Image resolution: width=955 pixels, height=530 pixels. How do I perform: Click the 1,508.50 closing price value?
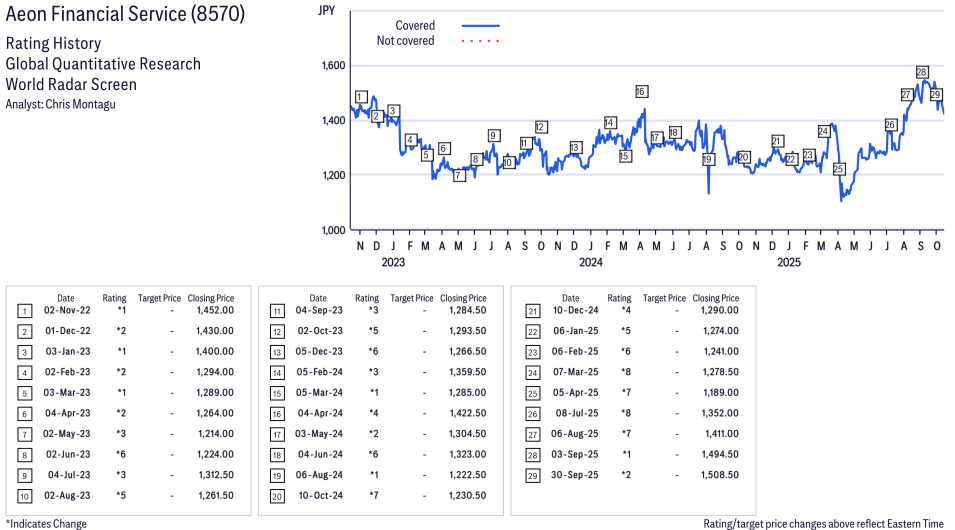pyautogui.click(x=716, y=474)
